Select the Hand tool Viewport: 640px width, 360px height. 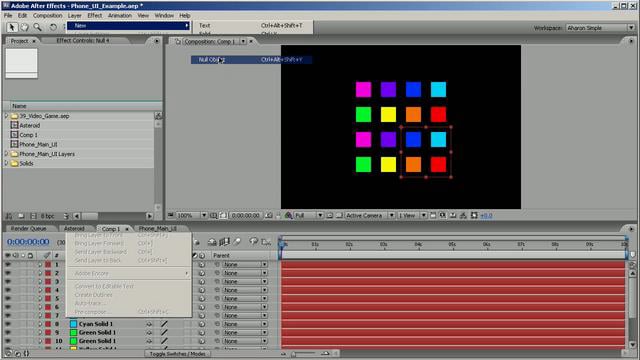click(24, 27)
